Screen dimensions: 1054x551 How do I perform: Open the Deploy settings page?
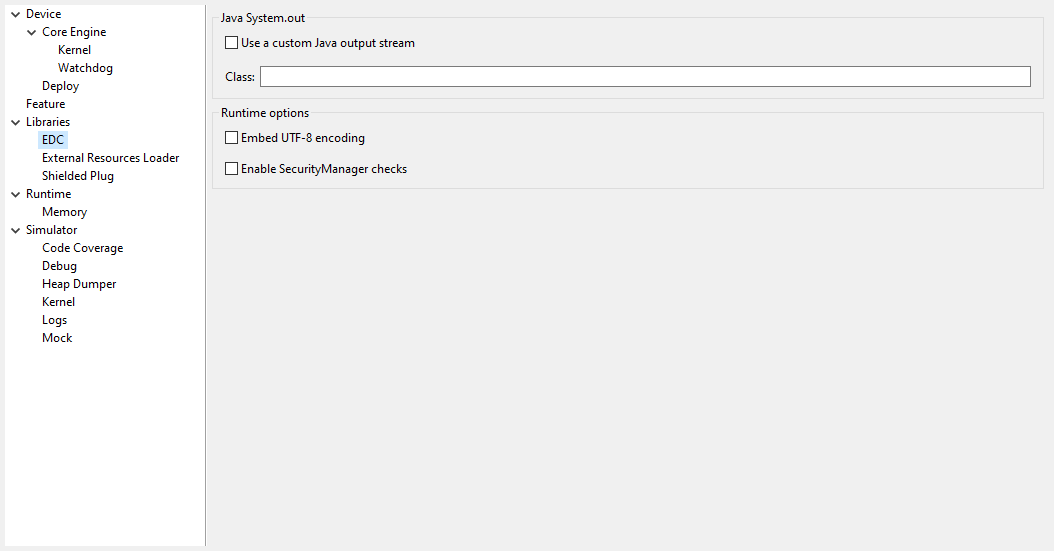60,86
